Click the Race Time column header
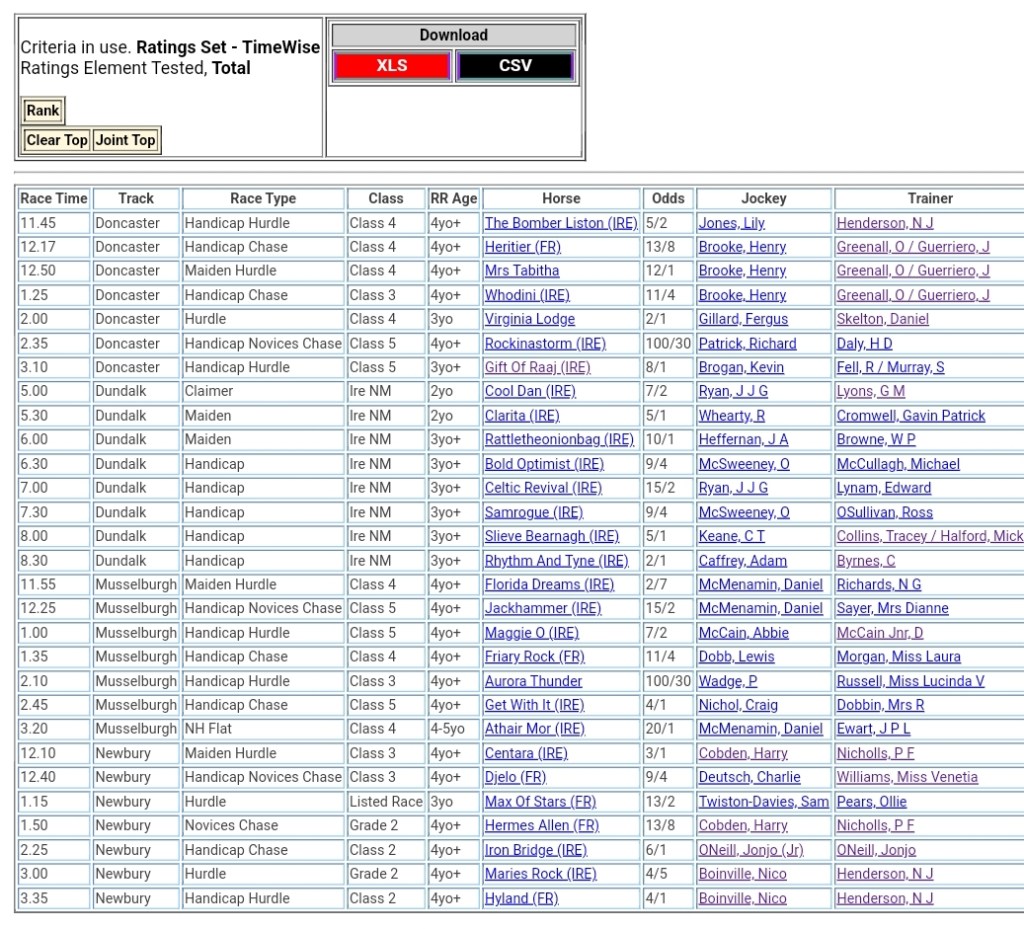Image resolution: width=1024 pixels, height=929 pixels. [54, 198]
